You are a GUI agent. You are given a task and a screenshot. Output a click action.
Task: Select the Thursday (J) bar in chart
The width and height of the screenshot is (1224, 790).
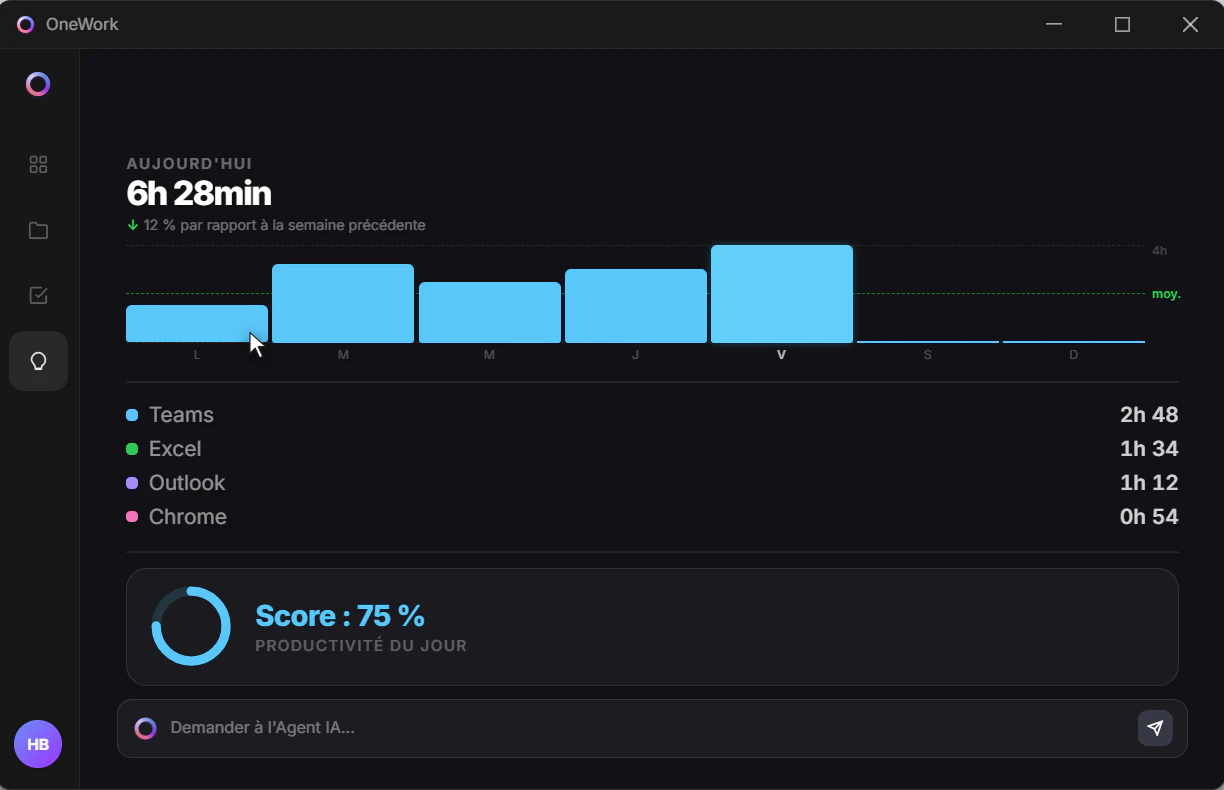(636, 306)
